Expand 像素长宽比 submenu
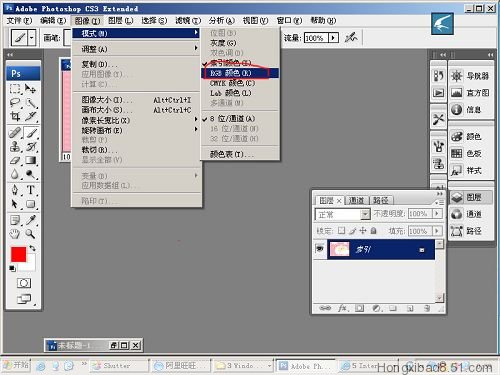This screenshot has height=375, width=500. pos(137,120)
